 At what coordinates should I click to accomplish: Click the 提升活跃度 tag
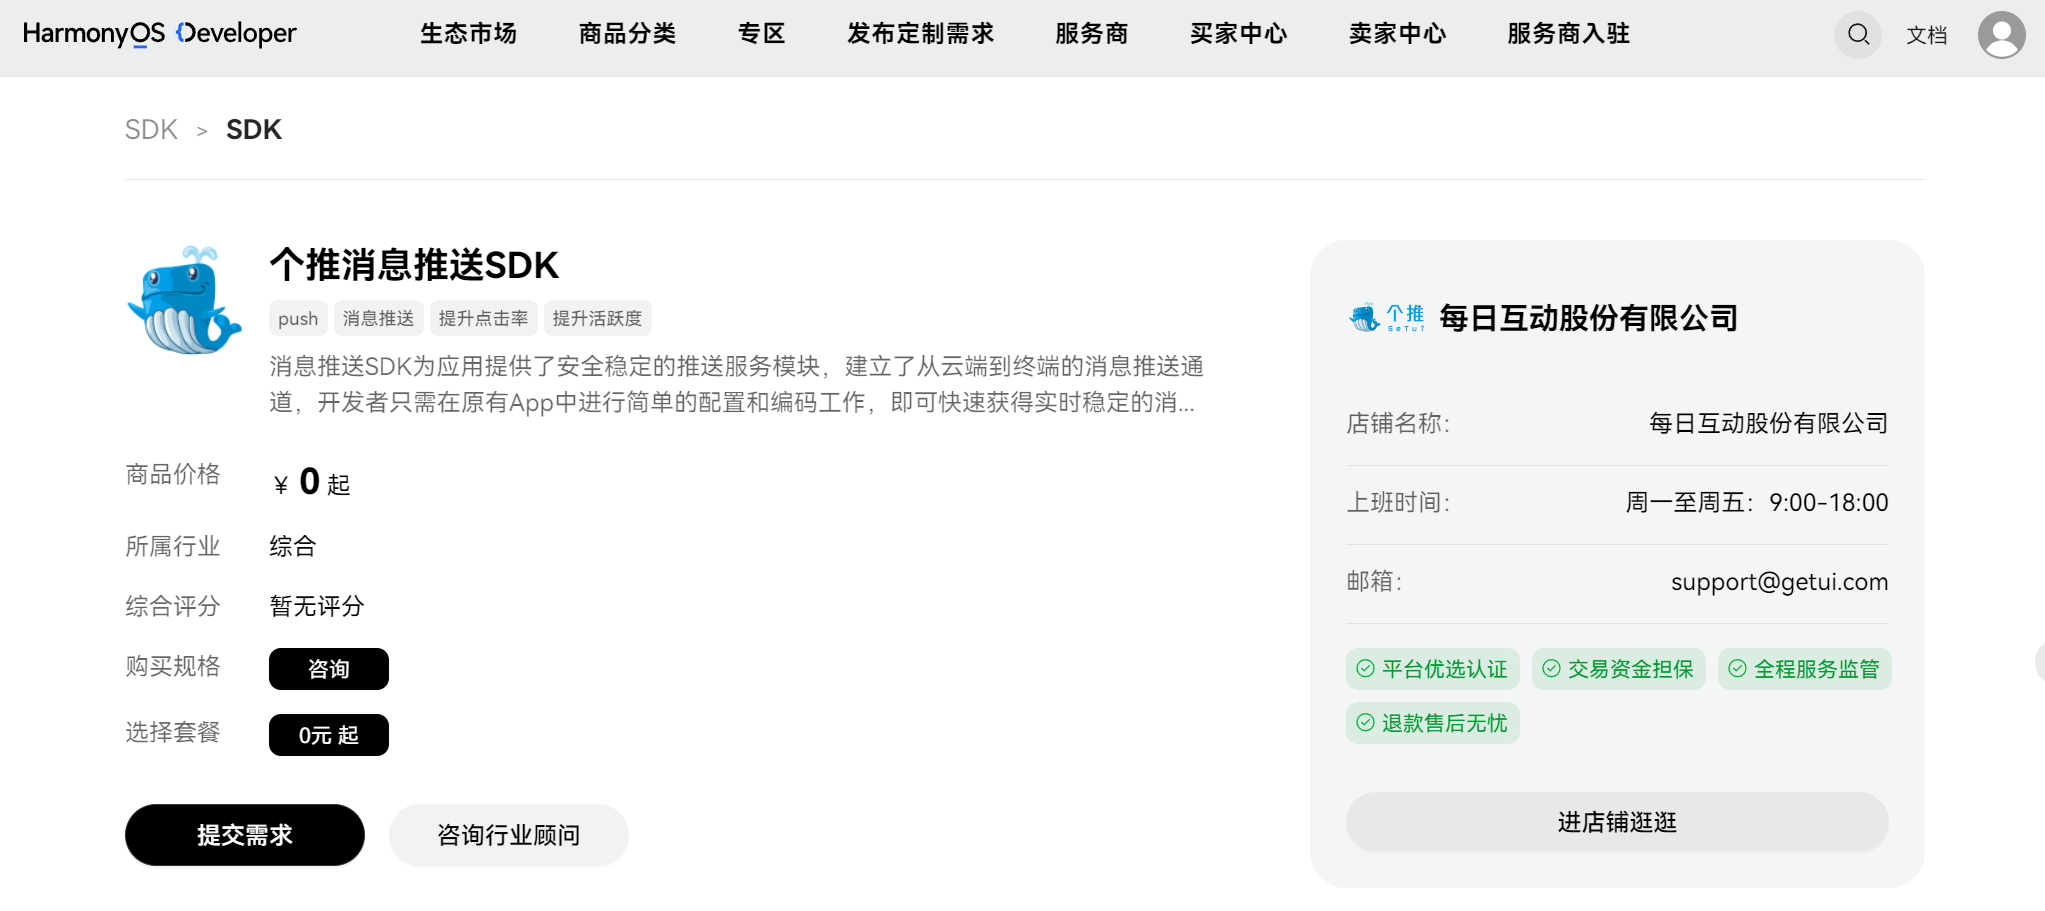597,318
